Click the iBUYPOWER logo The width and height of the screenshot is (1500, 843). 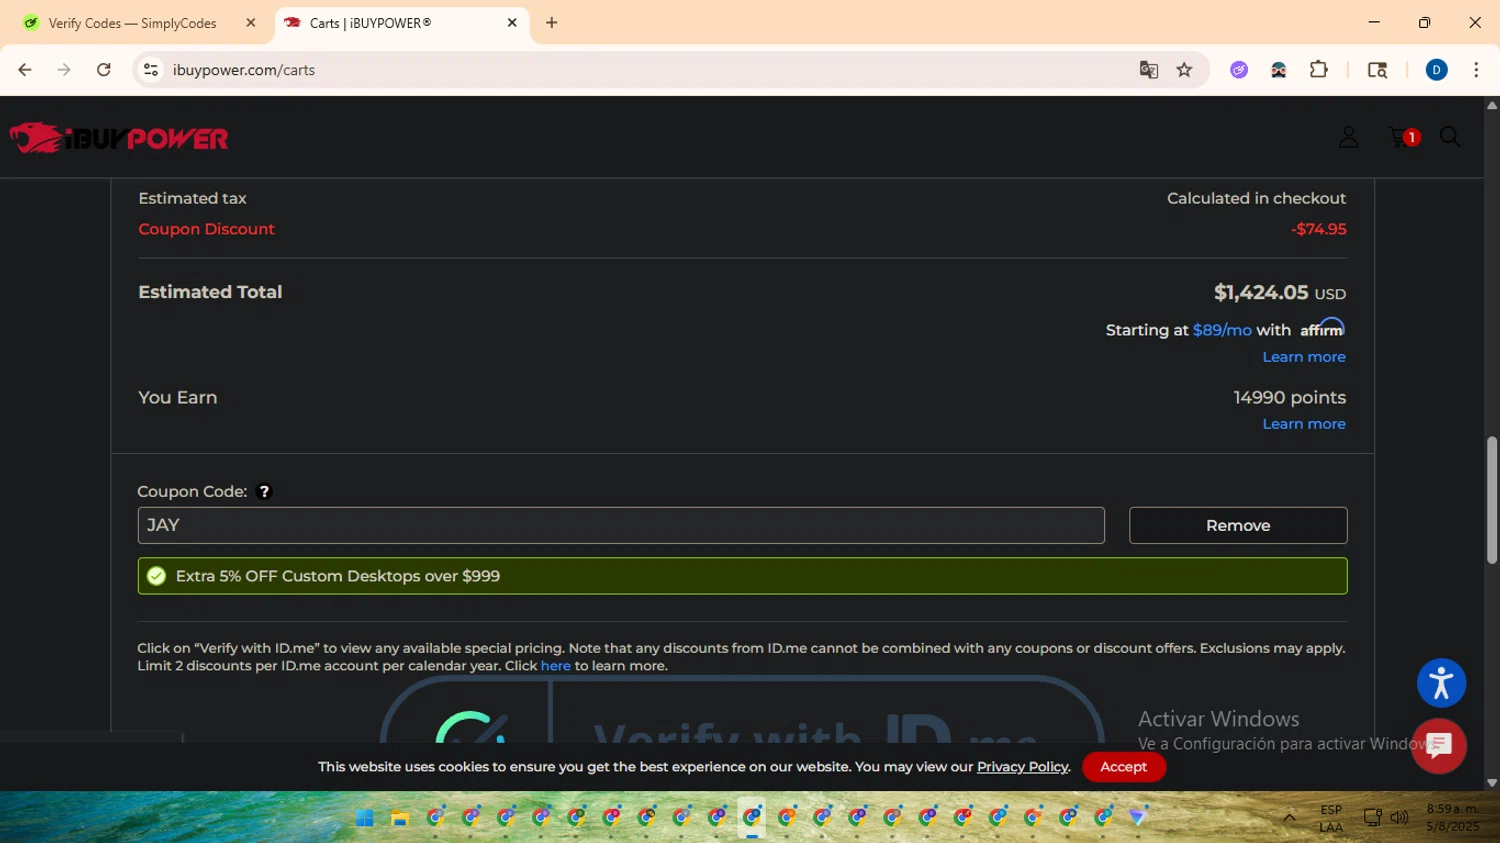(119, 138)
